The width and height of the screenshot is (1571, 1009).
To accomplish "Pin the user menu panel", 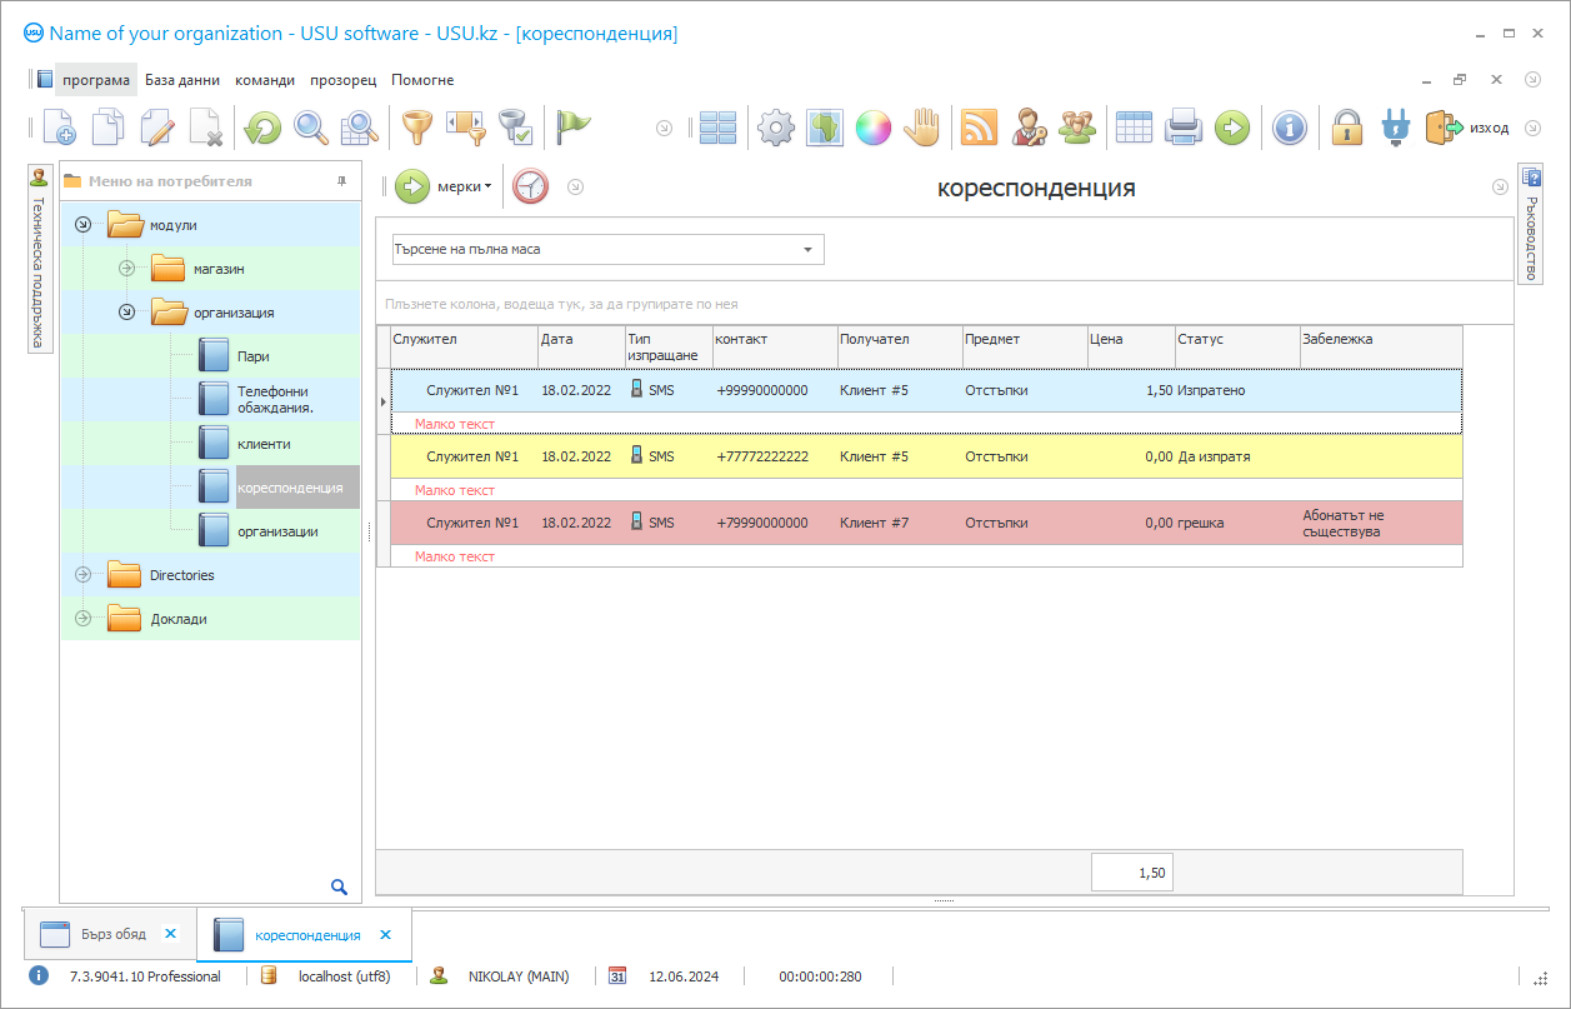I will click(342, 181).
